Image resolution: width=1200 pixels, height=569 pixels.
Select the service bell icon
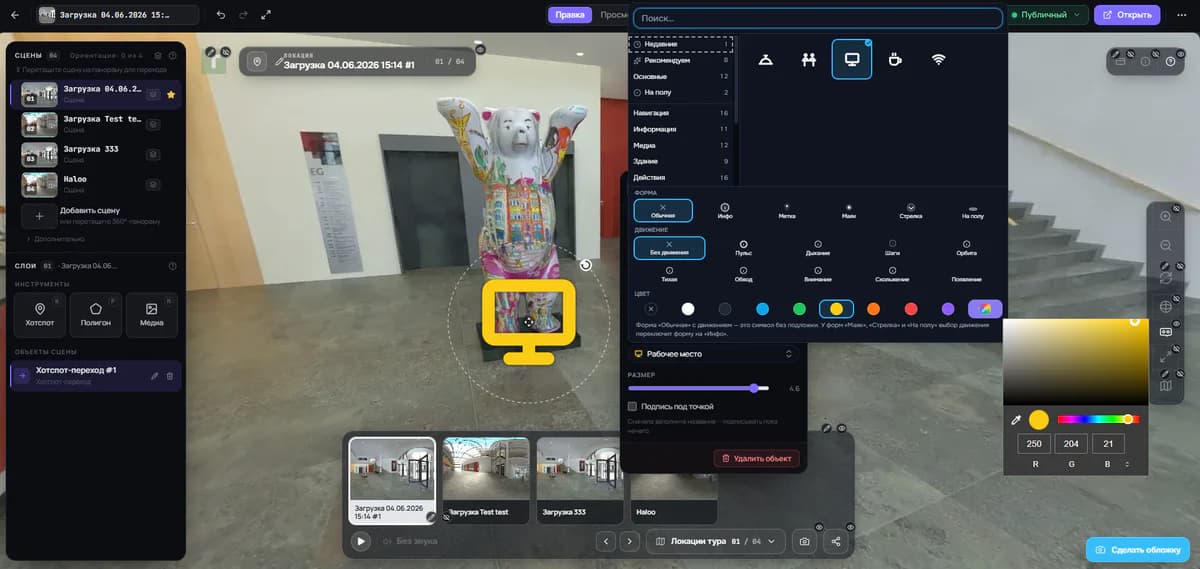click(765, 59)
